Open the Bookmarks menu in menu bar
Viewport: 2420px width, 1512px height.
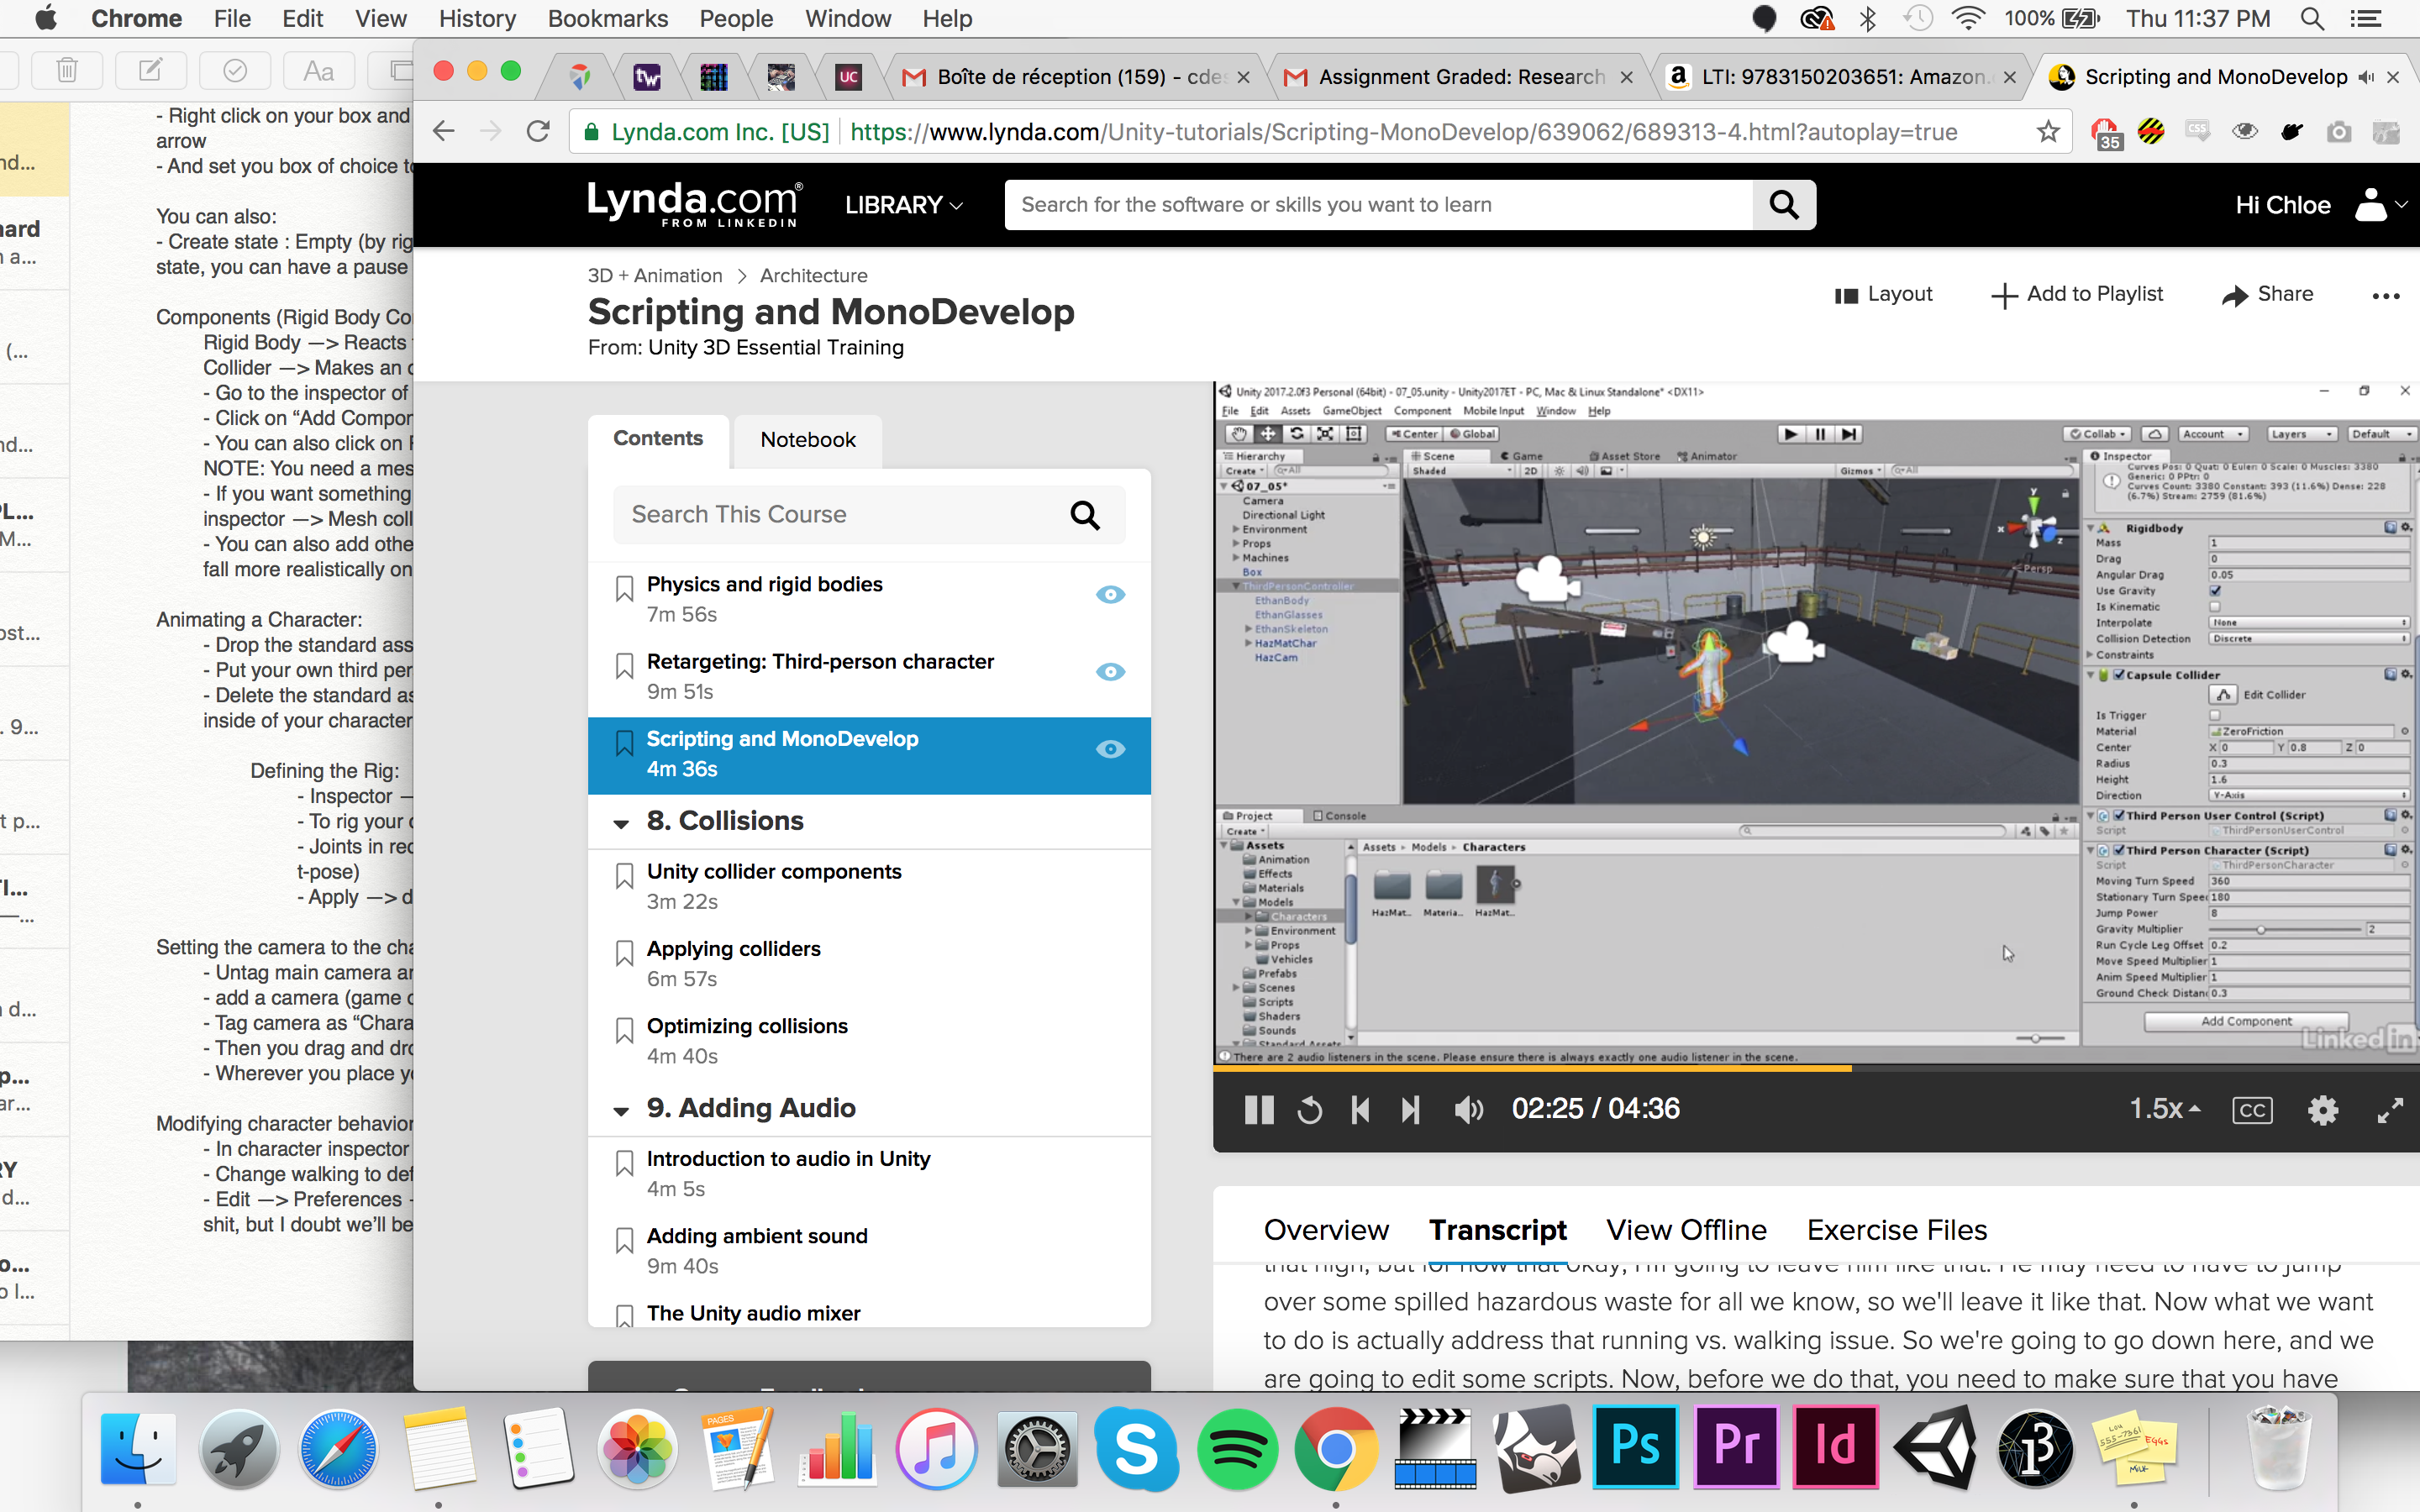click(x=607, y=18)
